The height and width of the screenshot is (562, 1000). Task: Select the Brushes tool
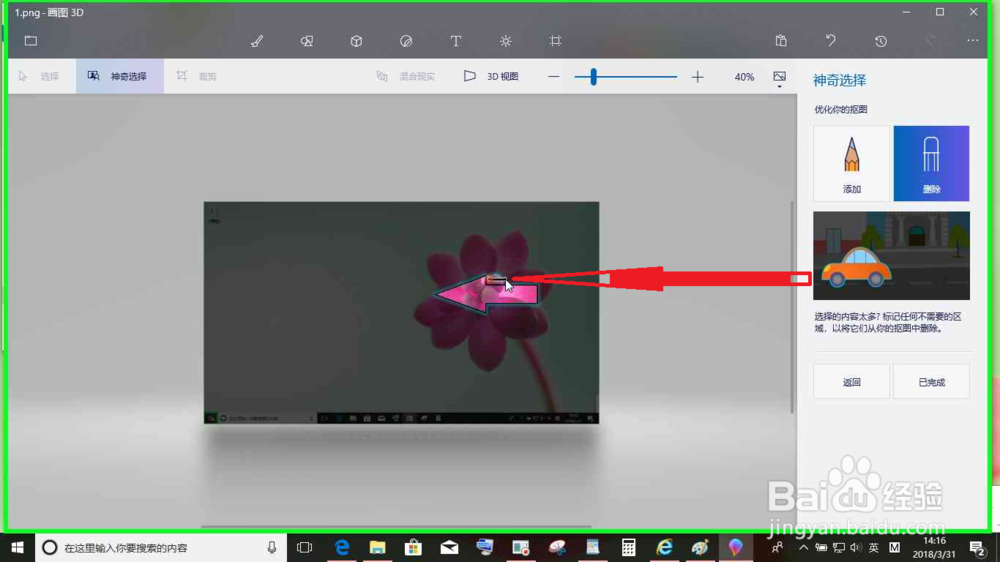tap(257, 41)
